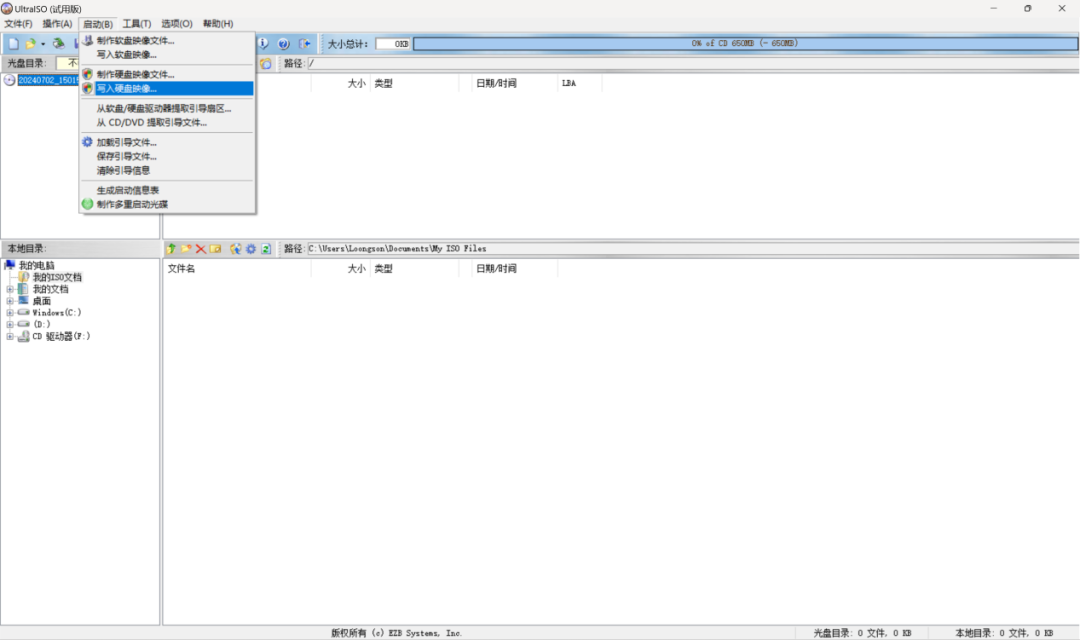Select 我的电脑 in local tree
The width and height of the screenshot is (1080, 640).
click(37, 265)
